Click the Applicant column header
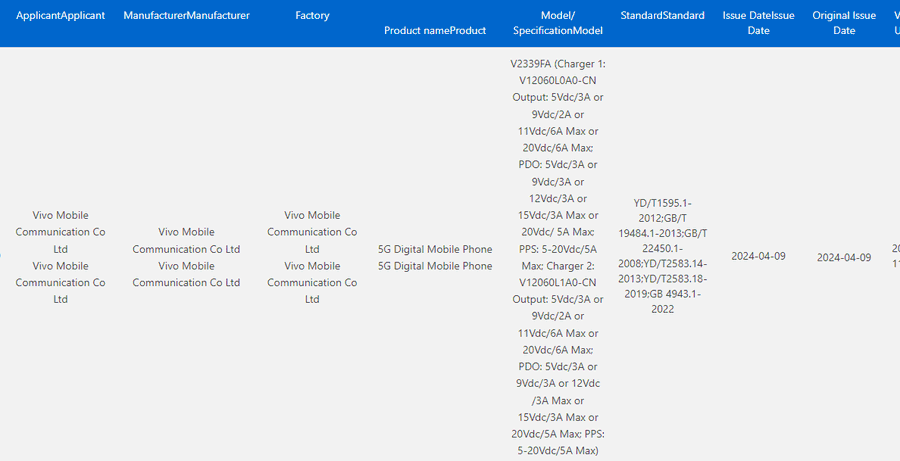 tap(60, 16)
